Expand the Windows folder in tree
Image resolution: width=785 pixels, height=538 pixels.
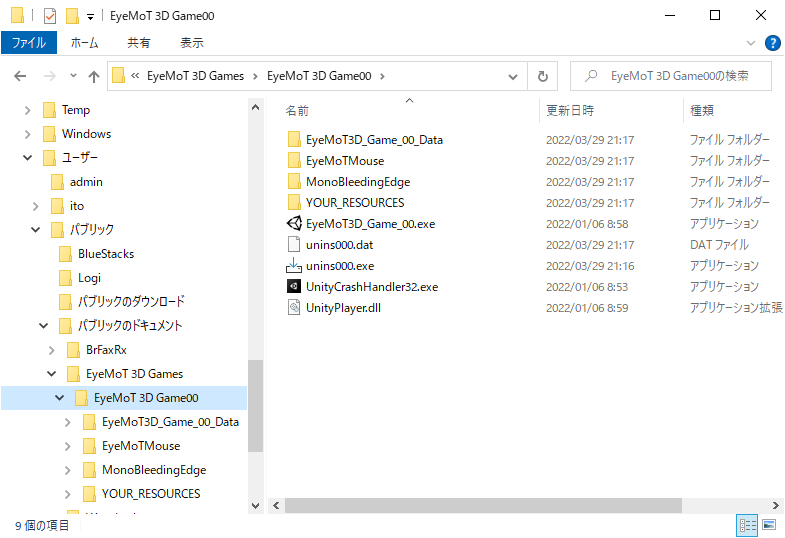click(x=27, y=134)
